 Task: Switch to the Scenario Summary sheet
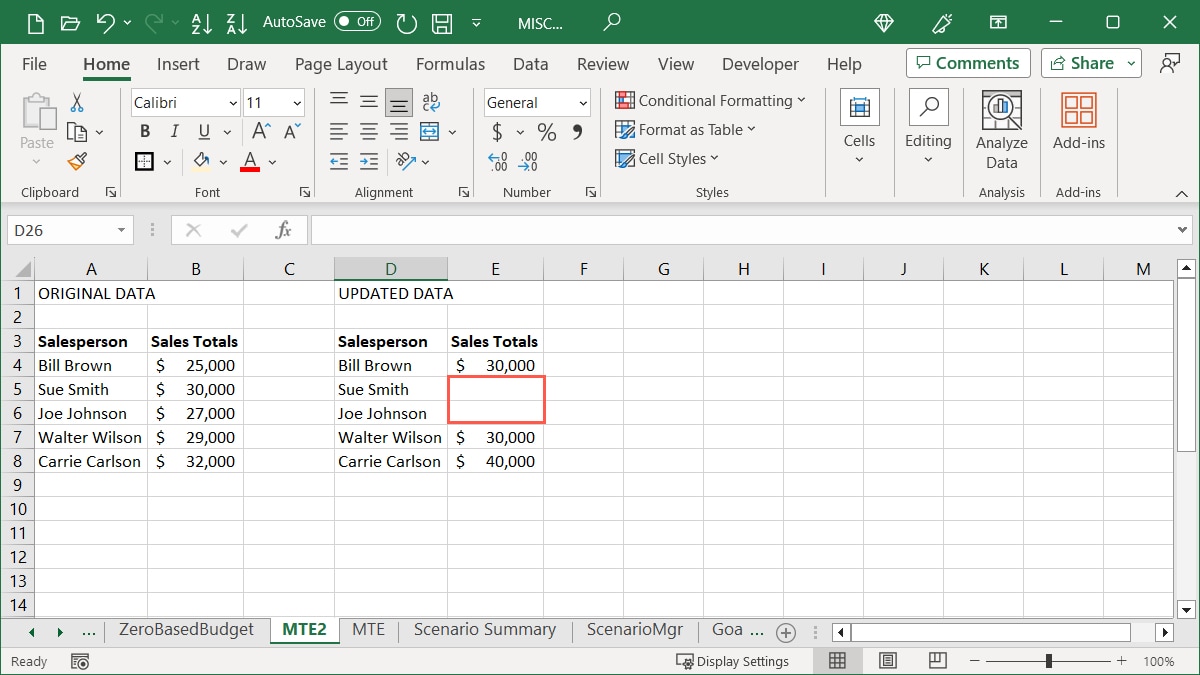(484, 630)
